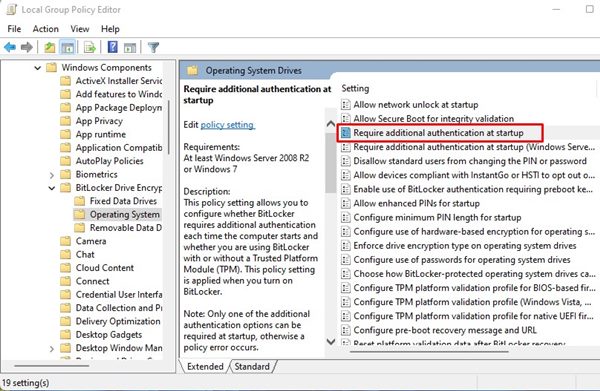Click the Forward arrow toolbar icon
600x391 pixels.
click(26, 47)
